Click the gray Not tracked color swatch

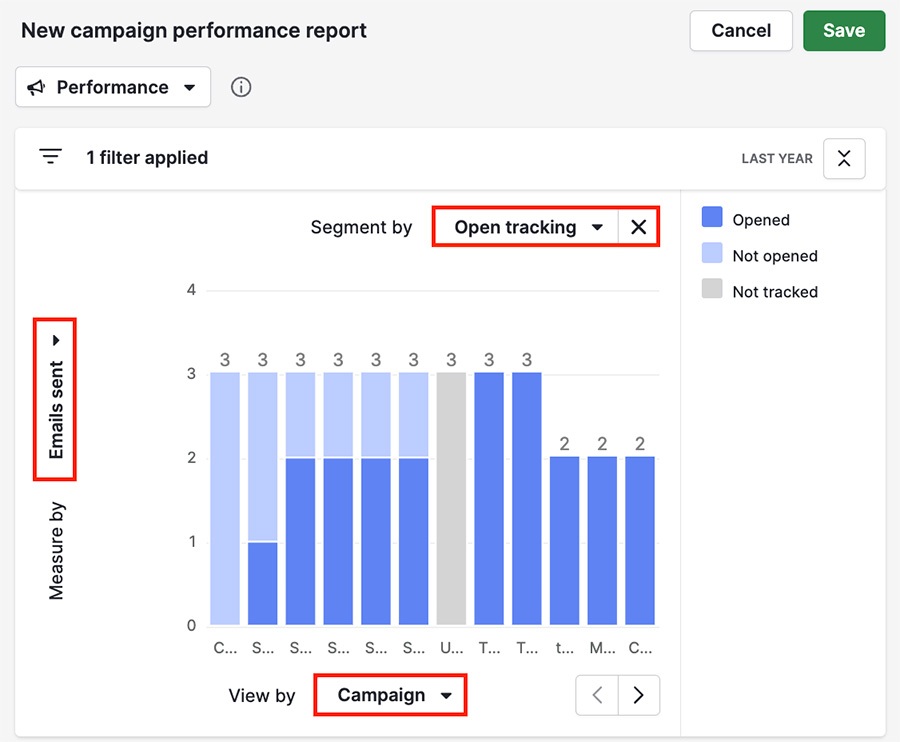tap(713, 291)
